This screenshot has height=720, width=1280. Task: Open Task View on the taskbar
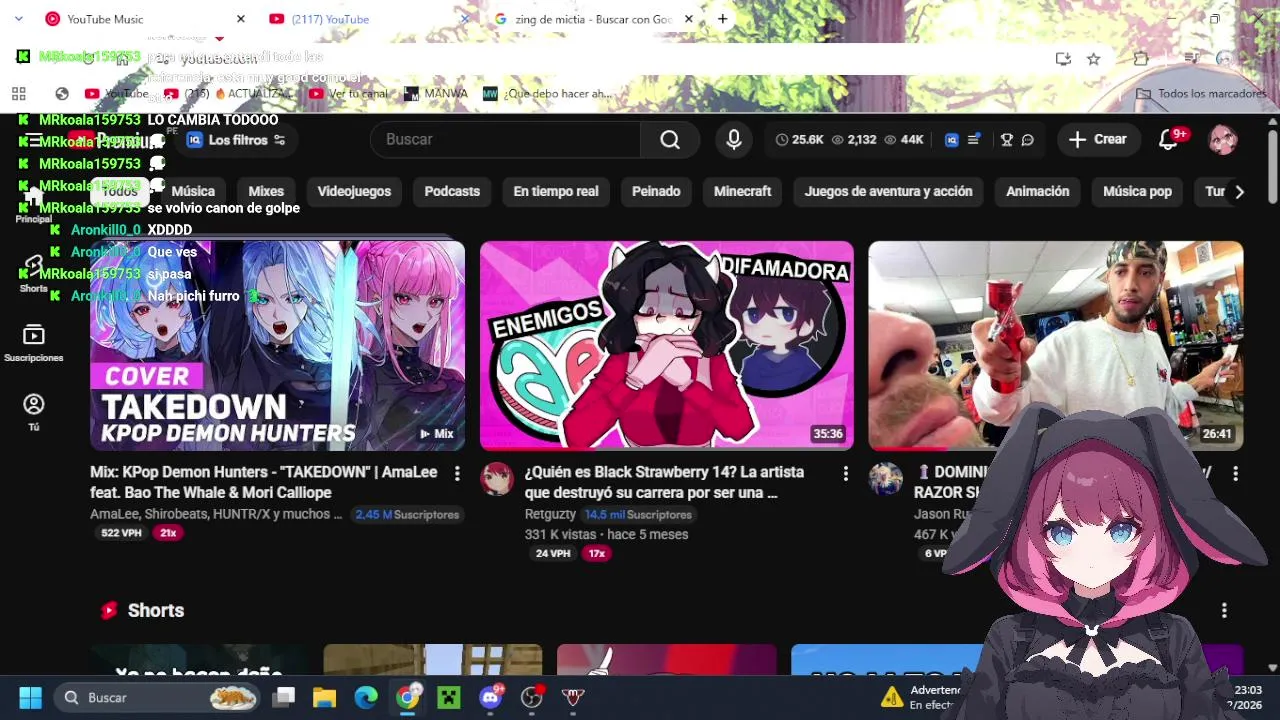[x=284, y=697]
